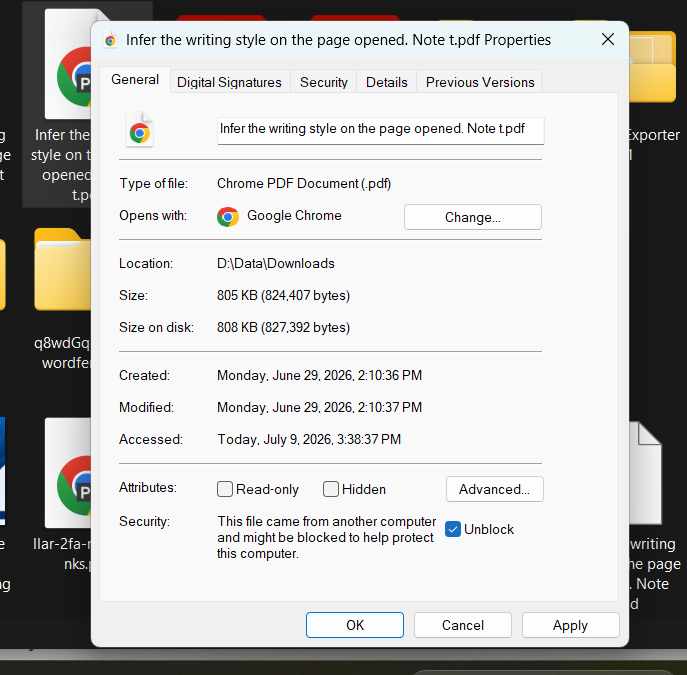Select the blank document icon at right

tap(646, 473)
